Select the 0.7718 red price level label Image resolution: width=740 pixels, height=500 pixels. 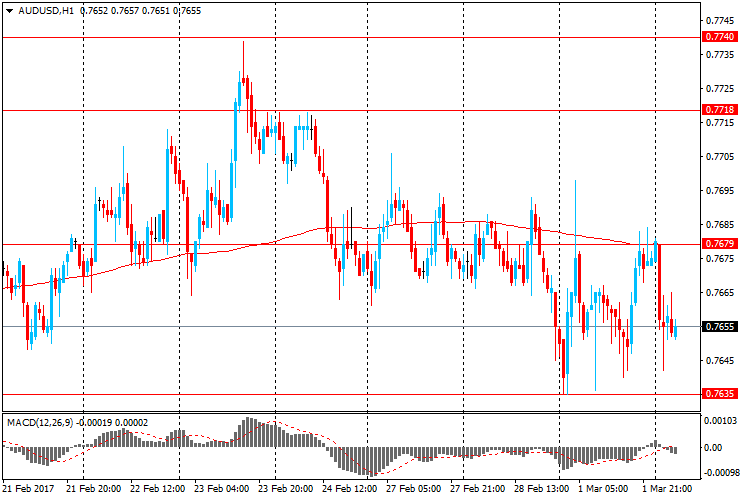[x=720, y=110]
